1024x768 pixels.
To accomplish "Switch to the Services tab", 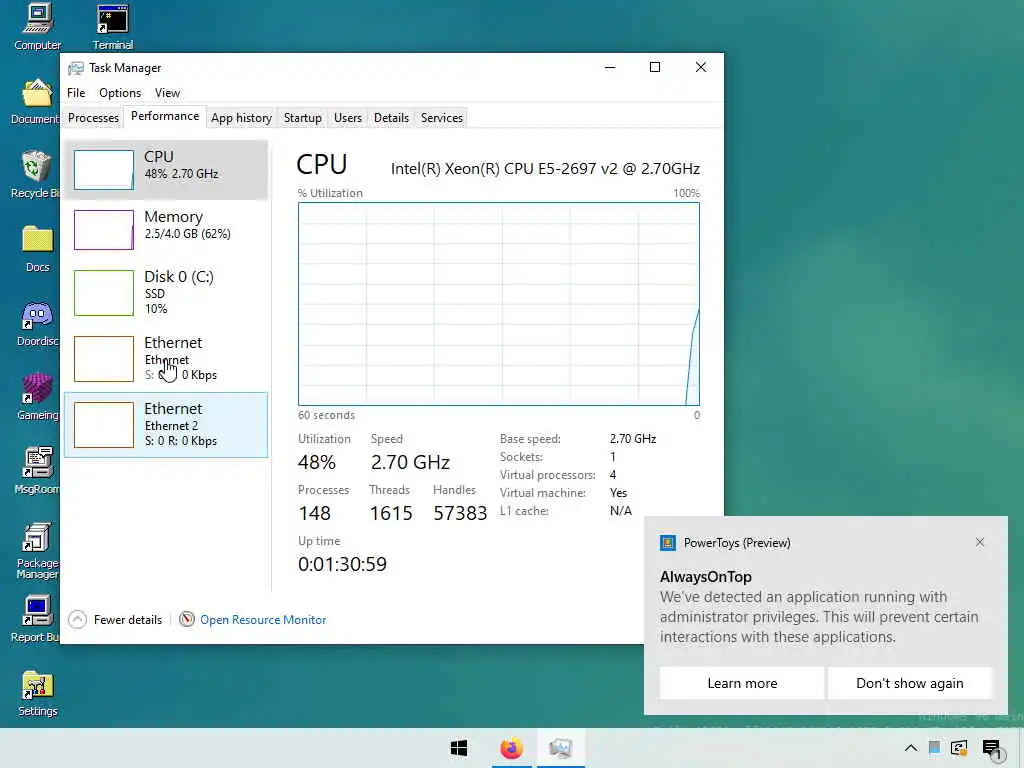I will coord(441,118).
